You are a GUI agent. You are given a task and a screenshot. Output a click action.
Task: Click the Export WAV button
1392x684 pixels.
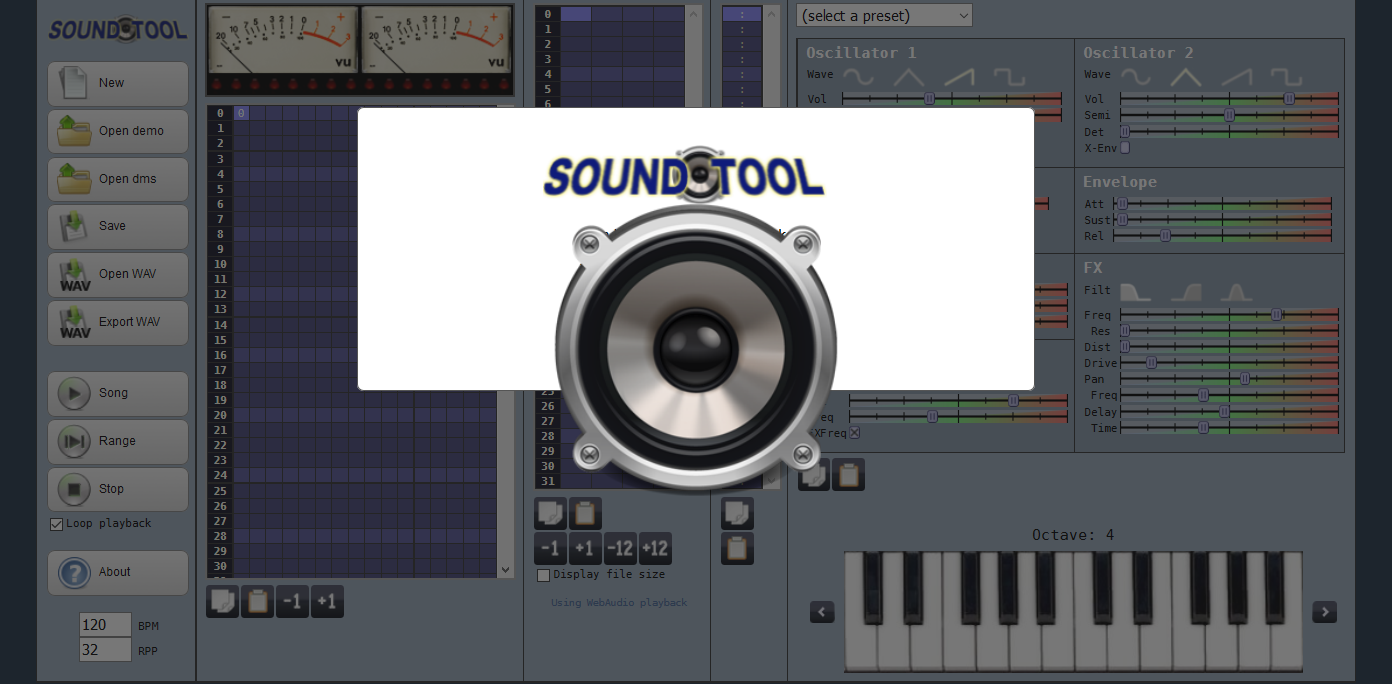coord(118,323)
